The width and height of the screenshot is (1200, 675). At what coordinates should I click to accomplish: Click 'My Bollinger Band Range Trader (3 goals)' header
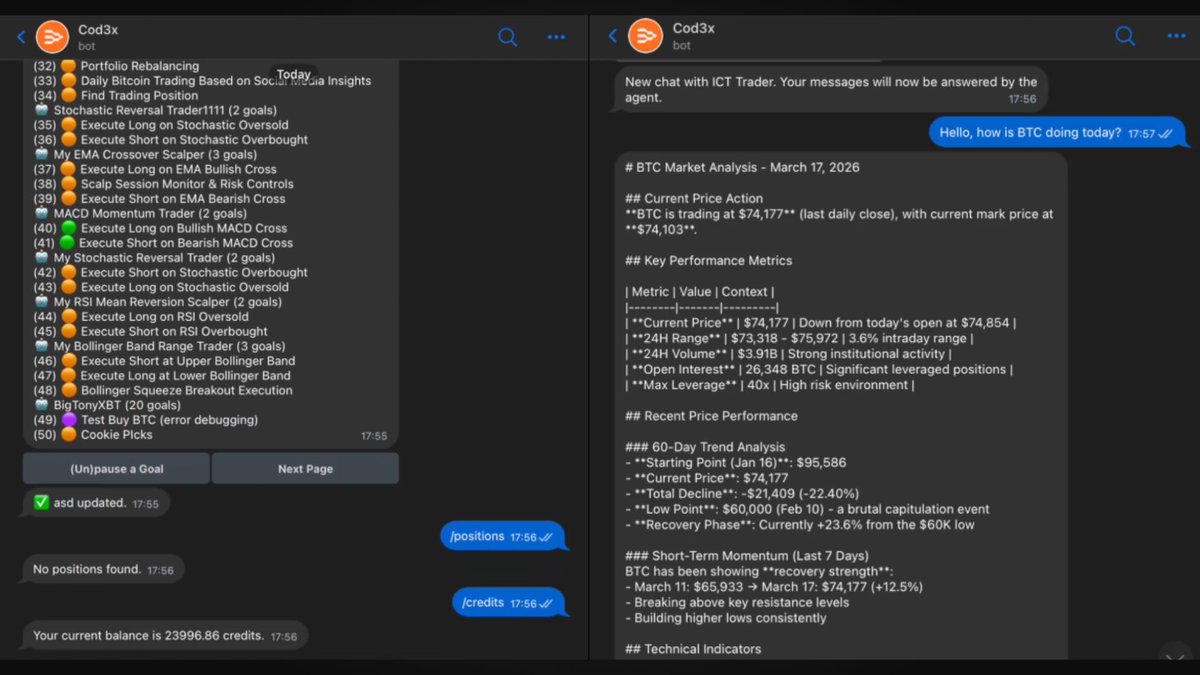click(x=160, y=346)
